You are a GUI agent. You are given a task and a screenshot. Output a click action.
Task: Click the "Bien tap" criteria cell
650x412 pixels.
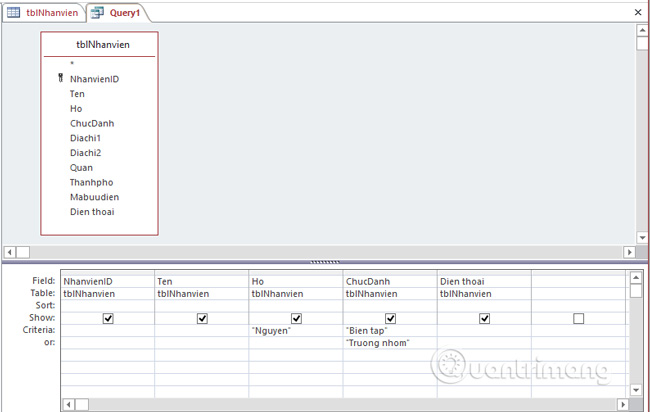390,331
